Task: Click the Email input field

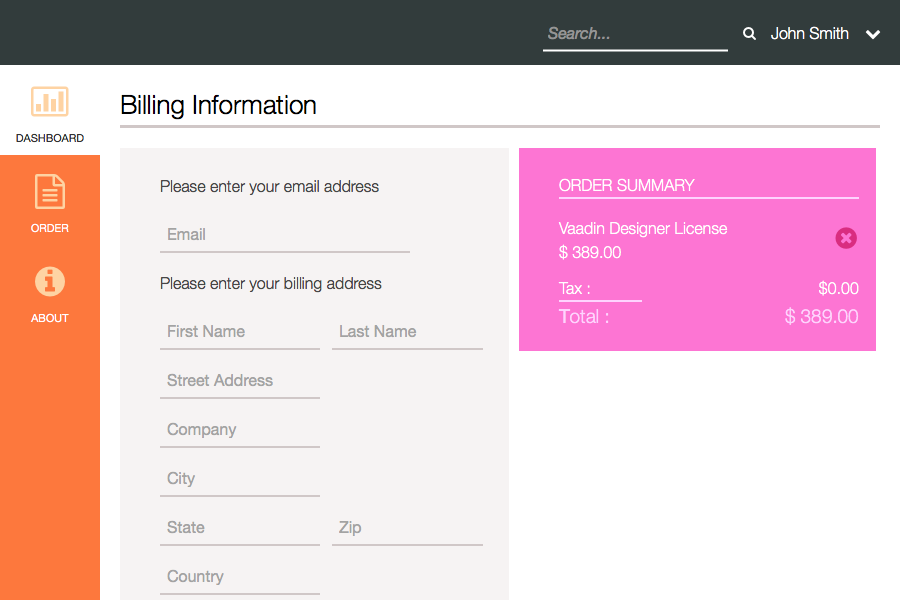Action: pos(285,235)
